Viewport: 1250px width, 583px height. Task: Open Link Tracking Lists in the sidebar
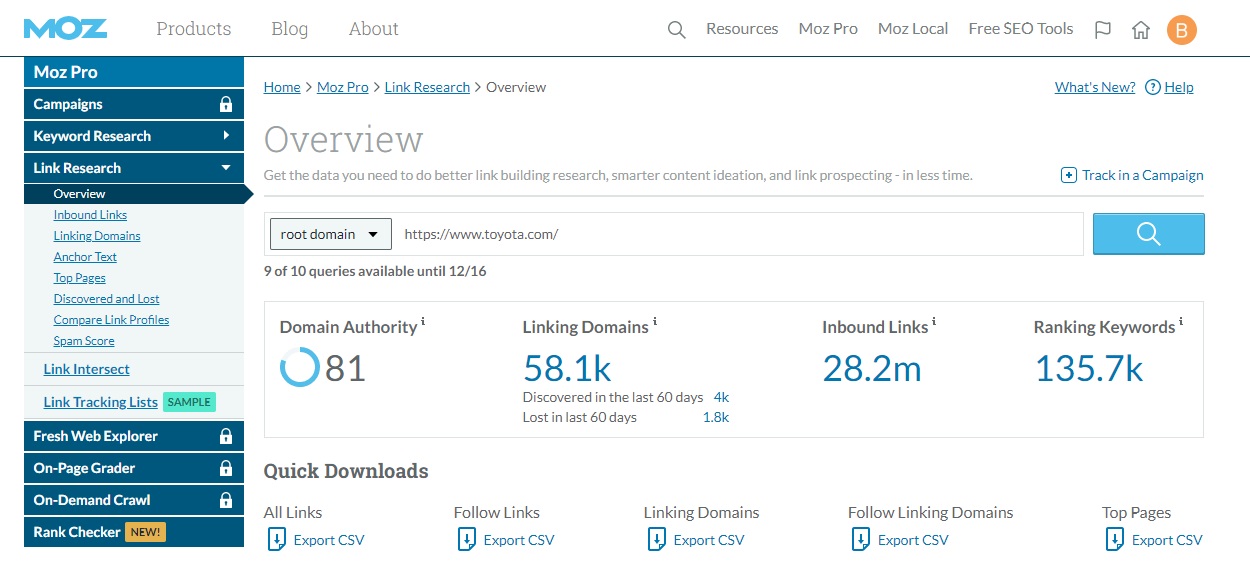tap(101, 402)
